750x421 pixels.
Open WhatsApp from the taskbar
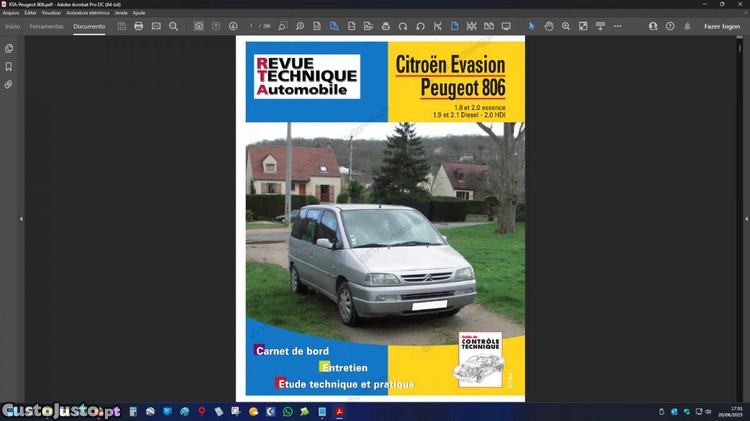tap(288, 411)
